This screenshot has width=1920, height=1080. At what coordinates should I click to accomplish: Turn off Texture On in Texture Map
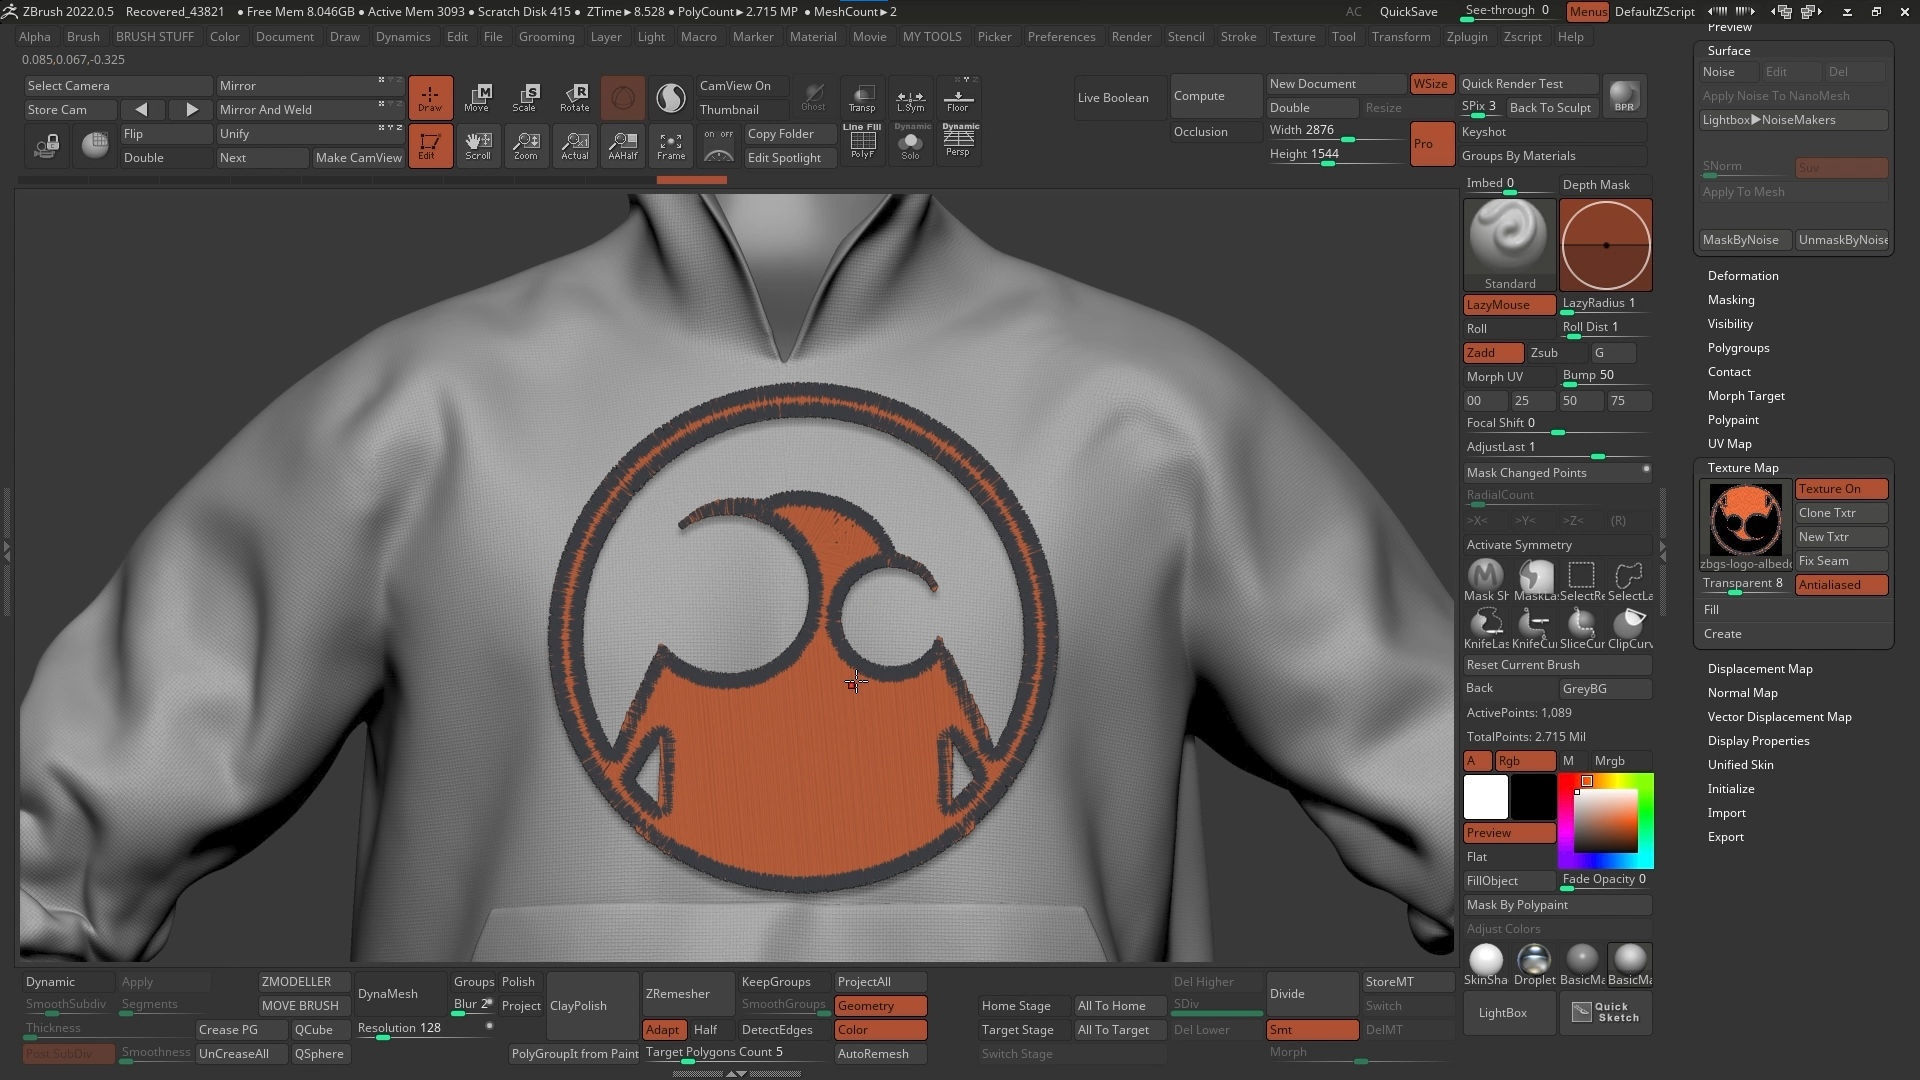[1840, 489]
